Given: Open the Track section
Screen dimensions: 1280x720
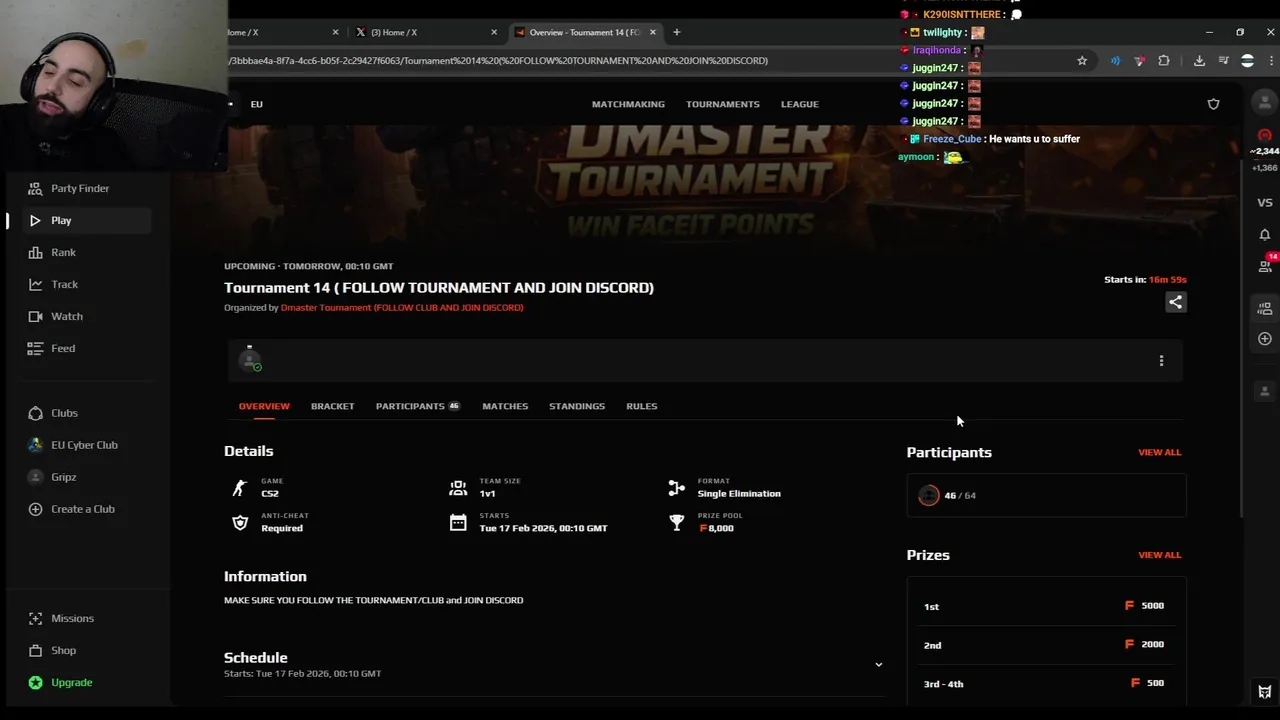Looking at the screenshot, I should [64, 284].
